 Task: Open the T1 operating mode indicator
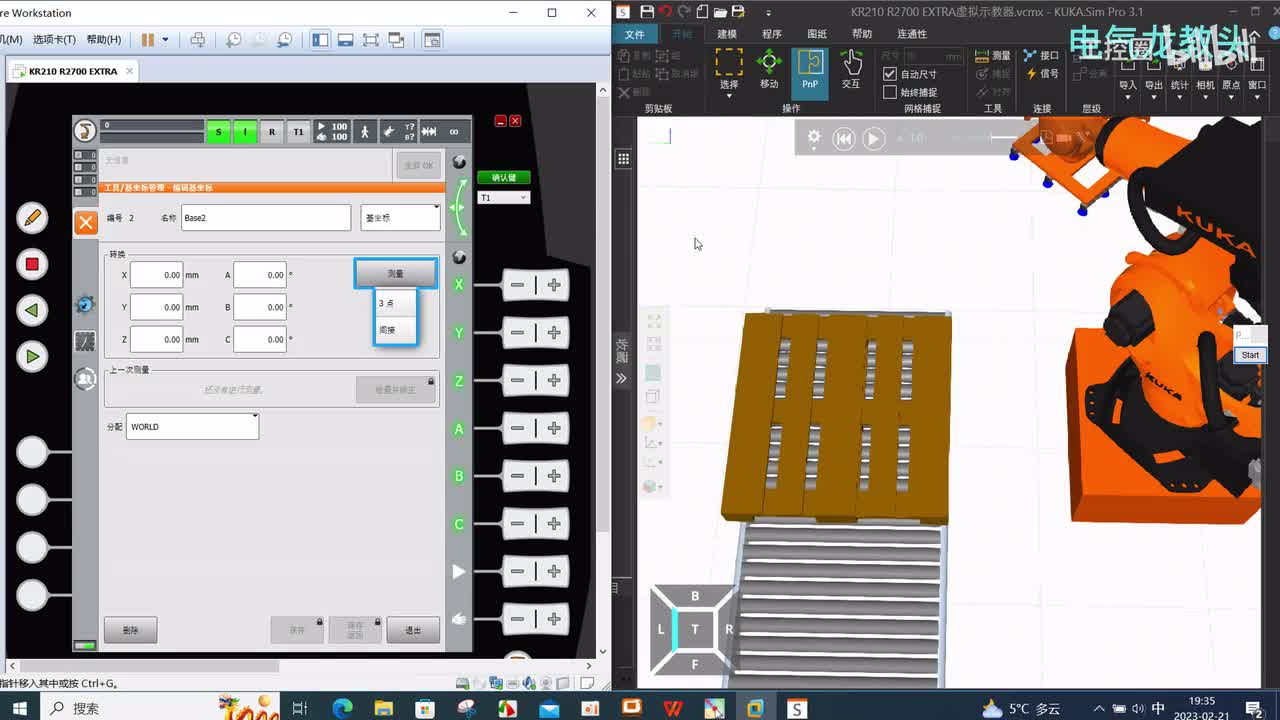(x=298, y=131)
